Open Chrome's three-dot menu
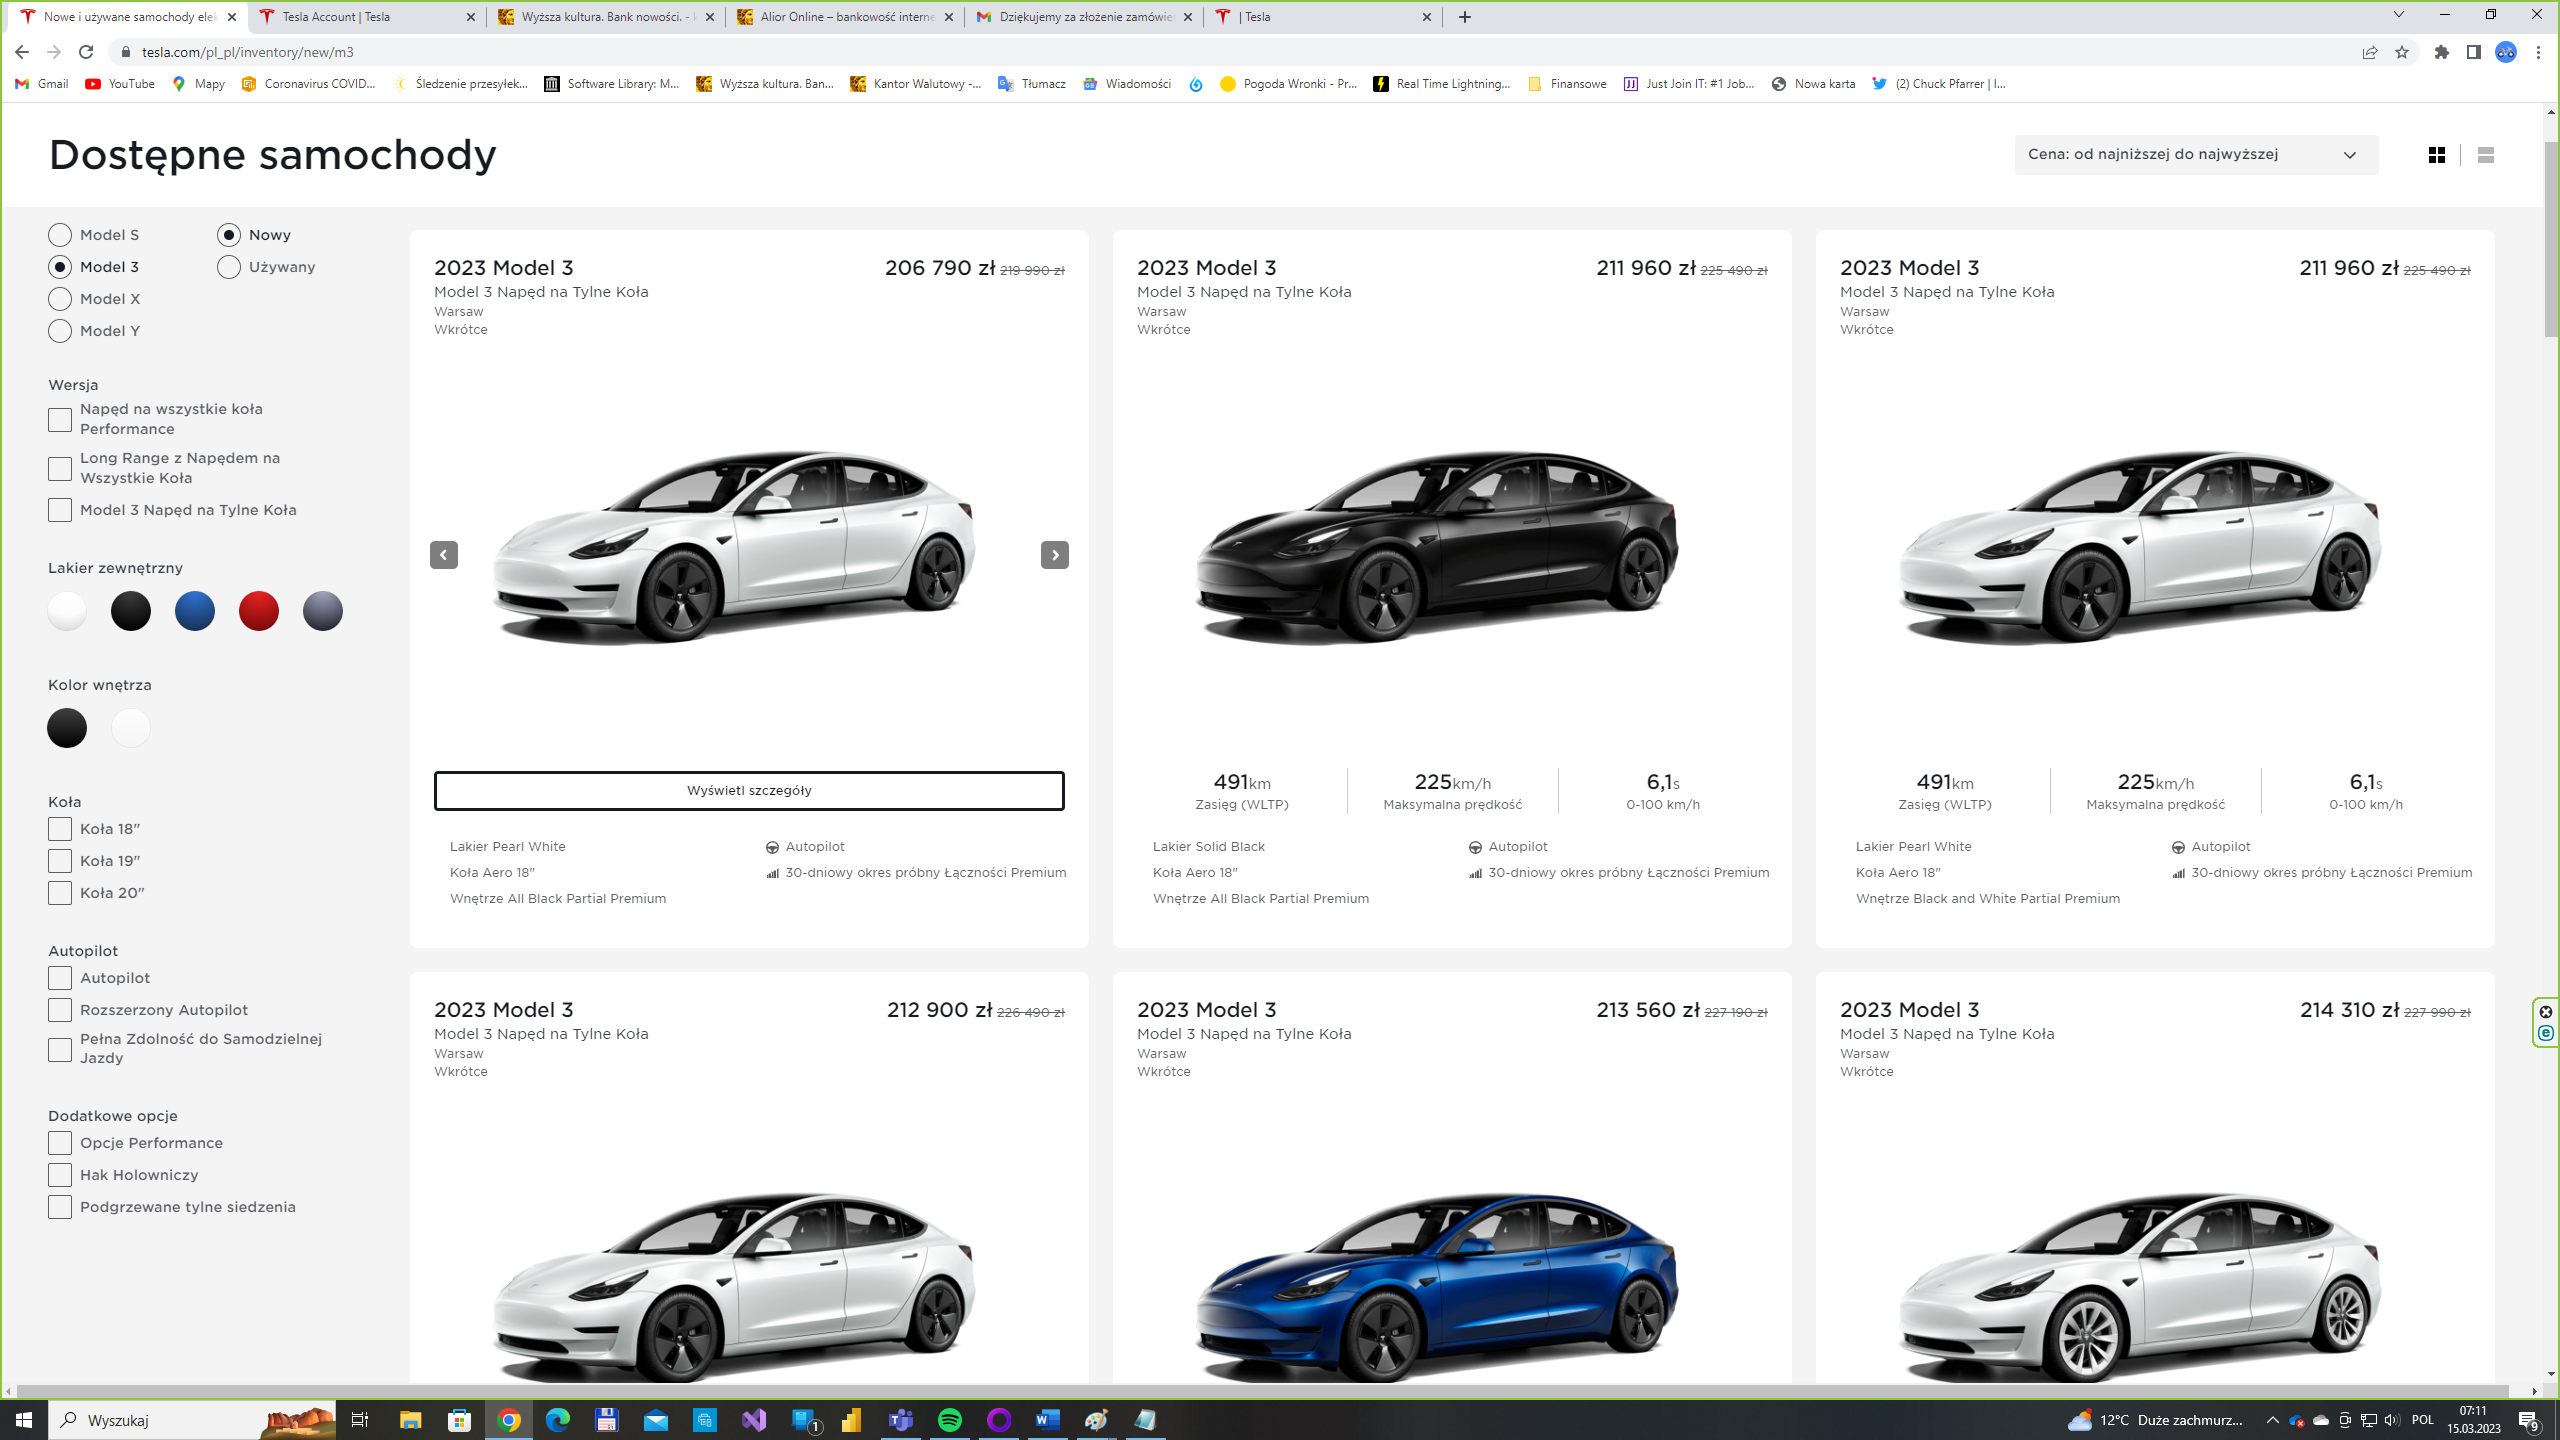Image resolution: width=2560 pixels, height=1440 pixels. (x=2538, y=52)
